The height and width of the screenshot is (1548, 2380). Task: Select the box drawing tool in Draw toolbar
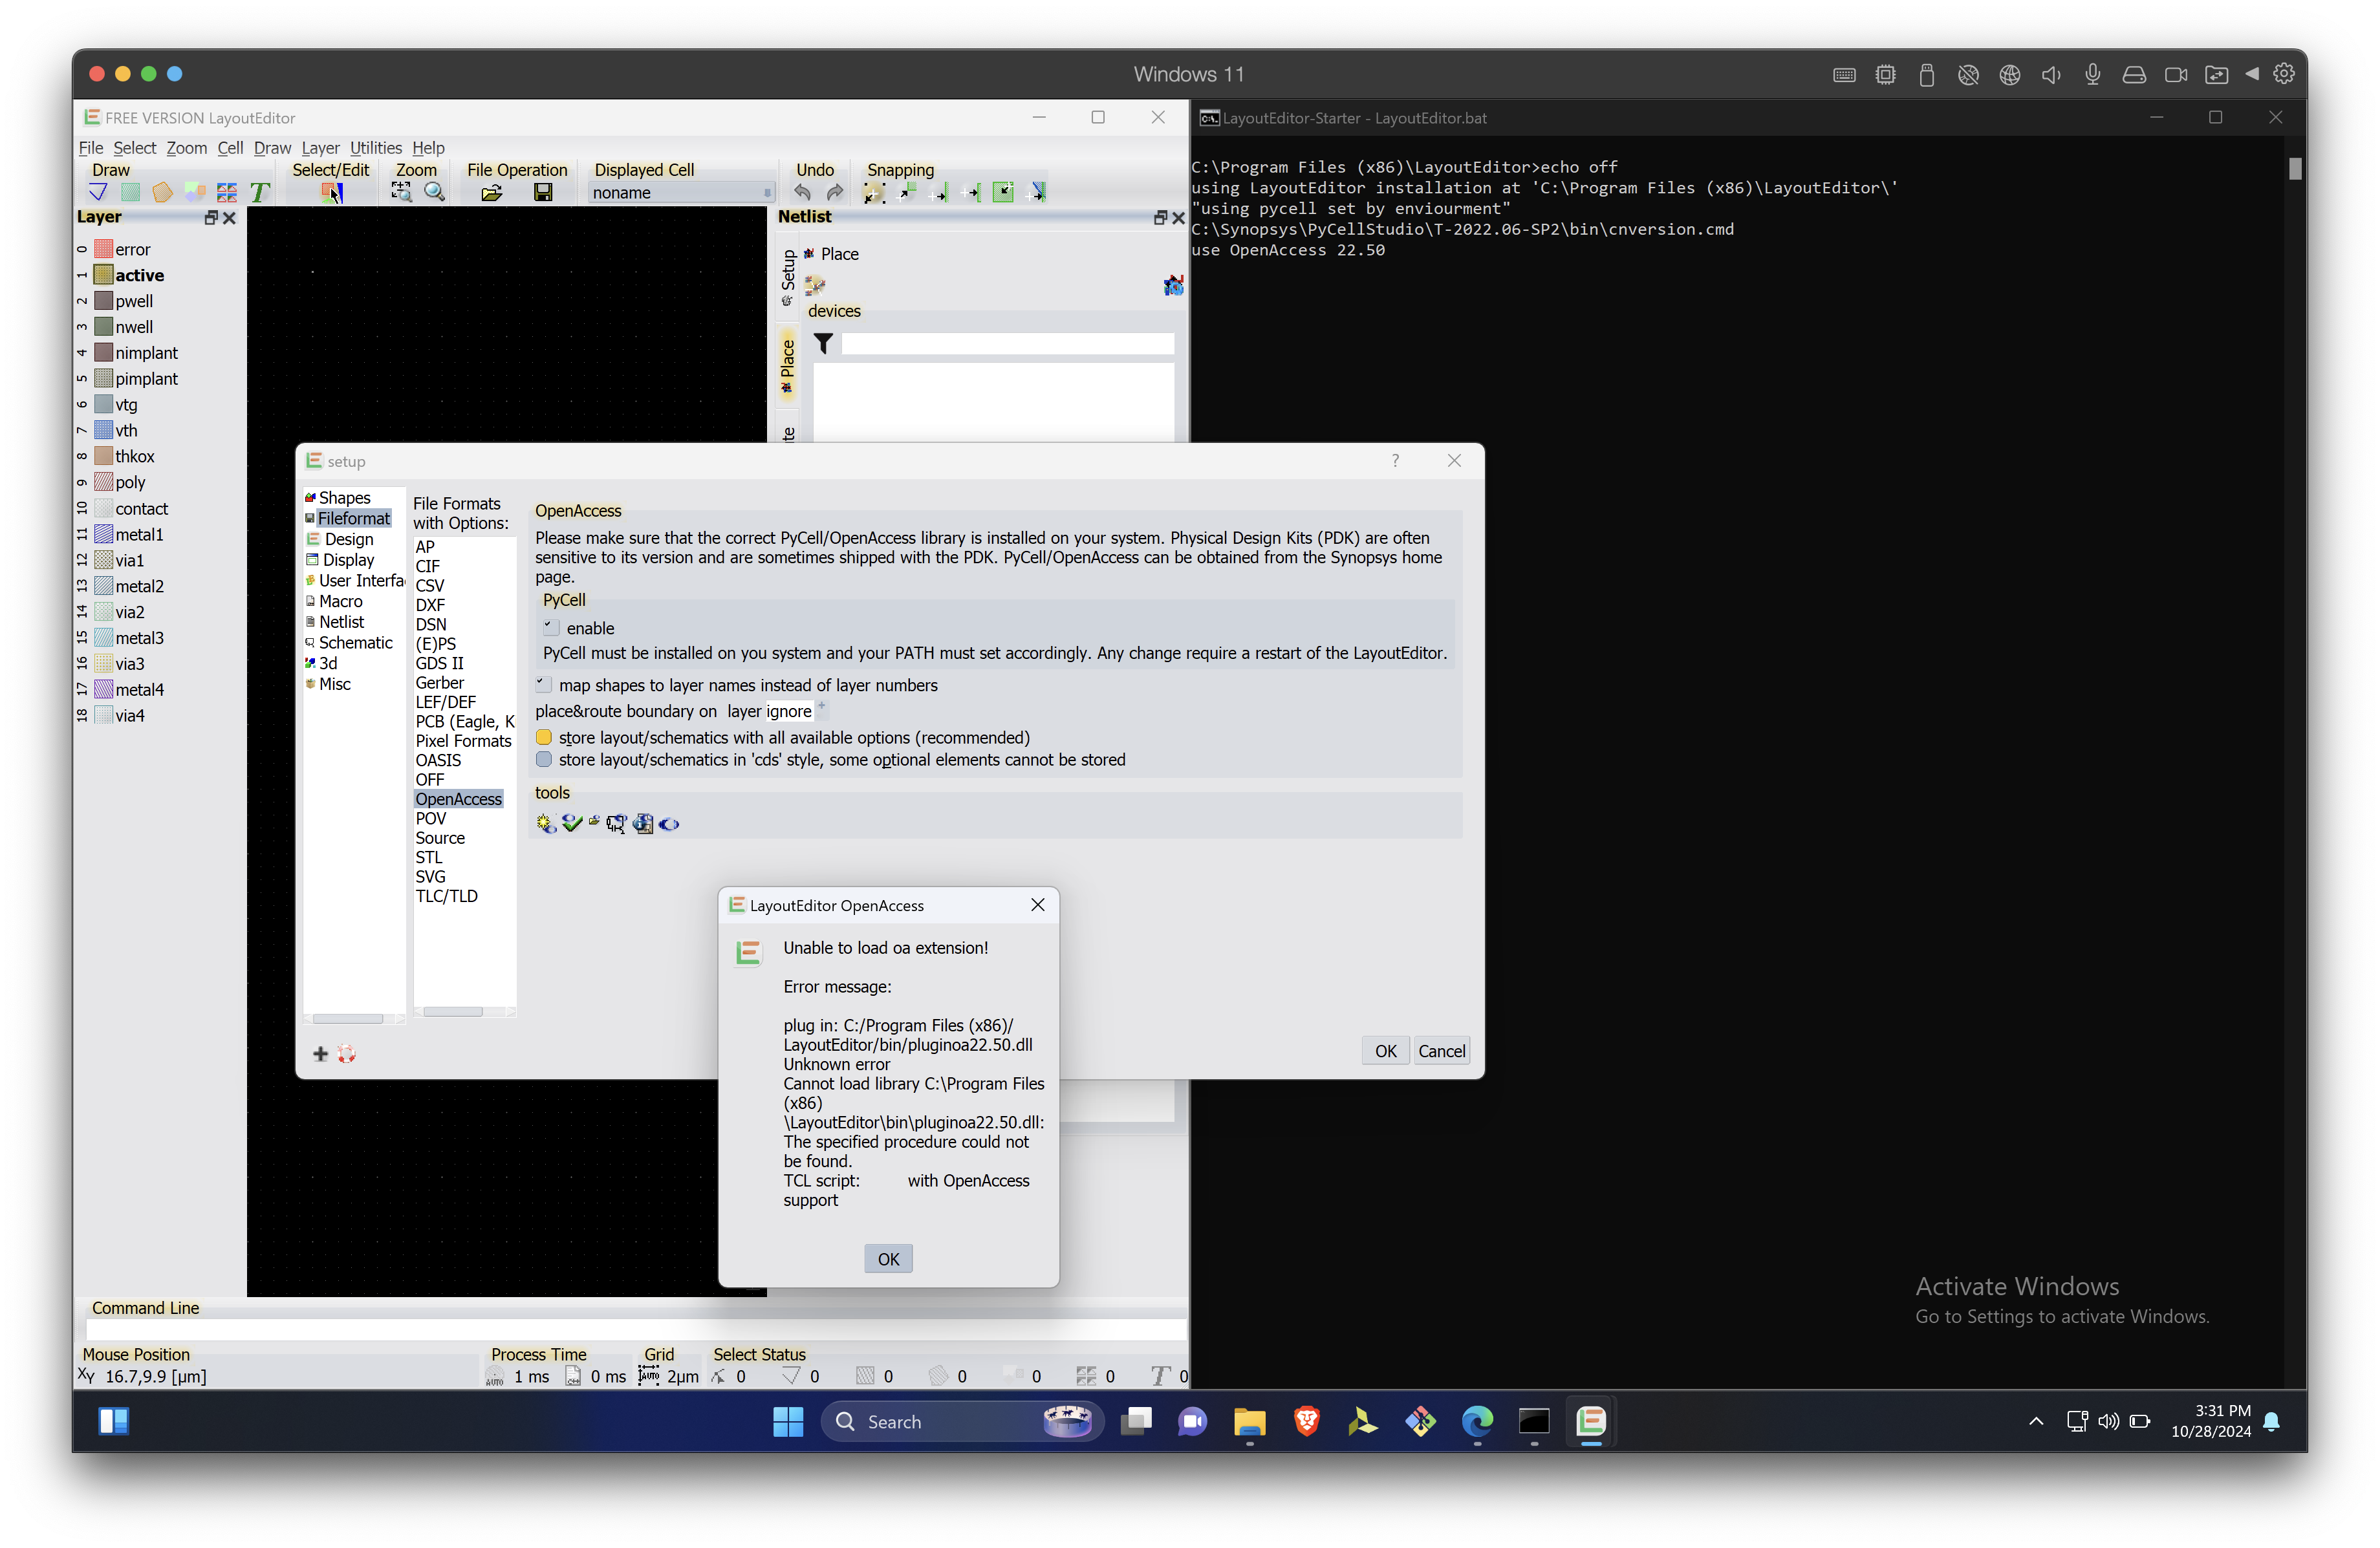130,193
